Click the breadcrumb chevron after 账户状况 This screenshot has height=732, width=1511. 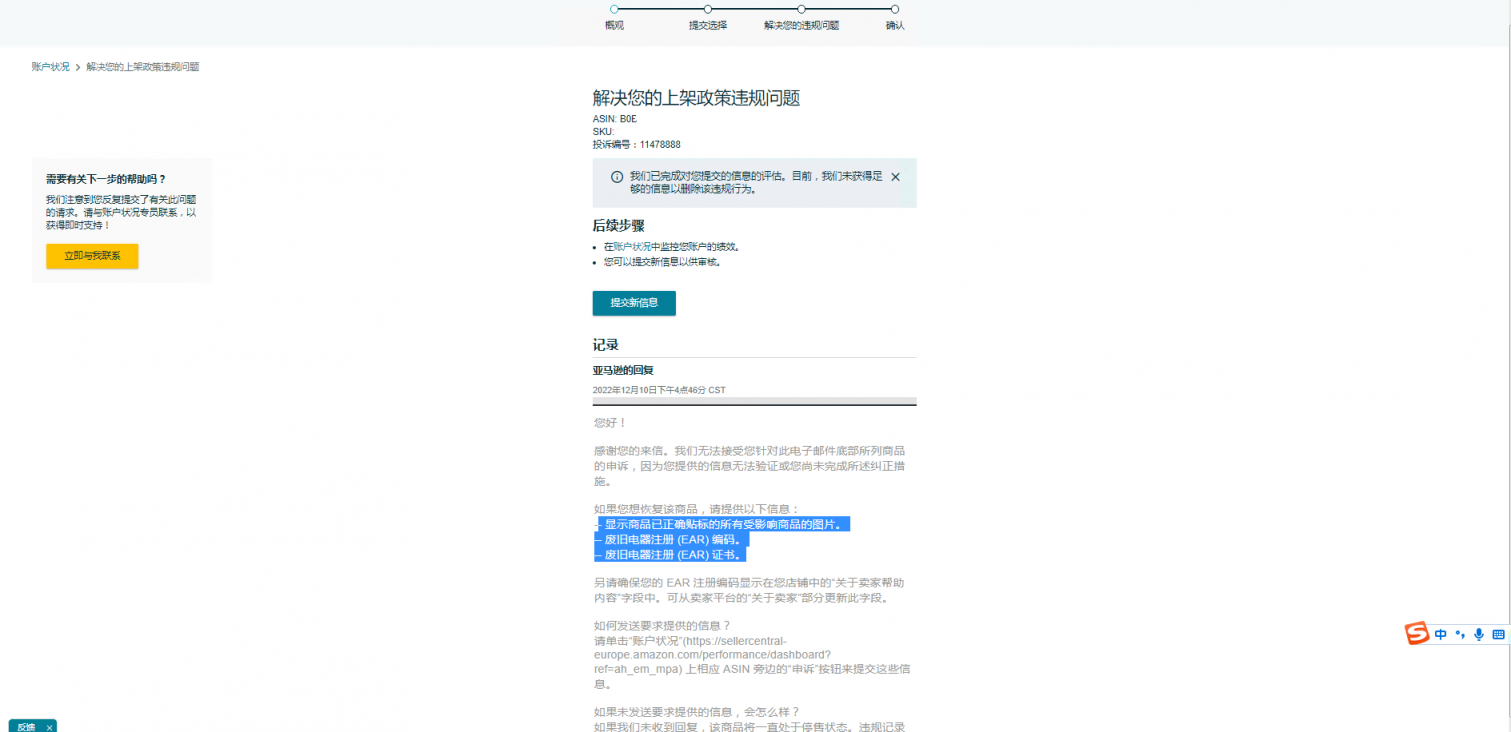78,67
